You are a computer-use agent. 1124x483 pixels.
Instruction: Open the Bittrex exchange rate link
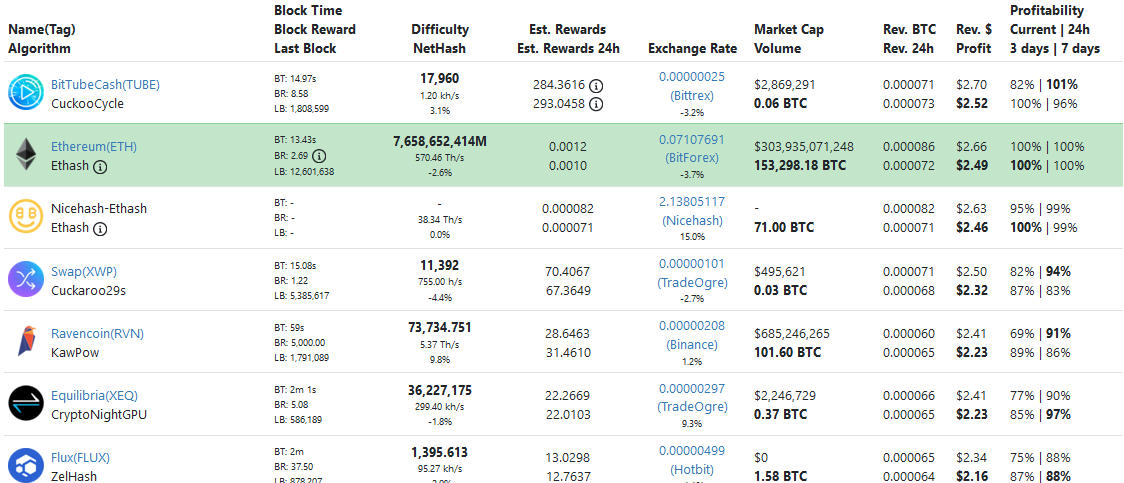692,94
